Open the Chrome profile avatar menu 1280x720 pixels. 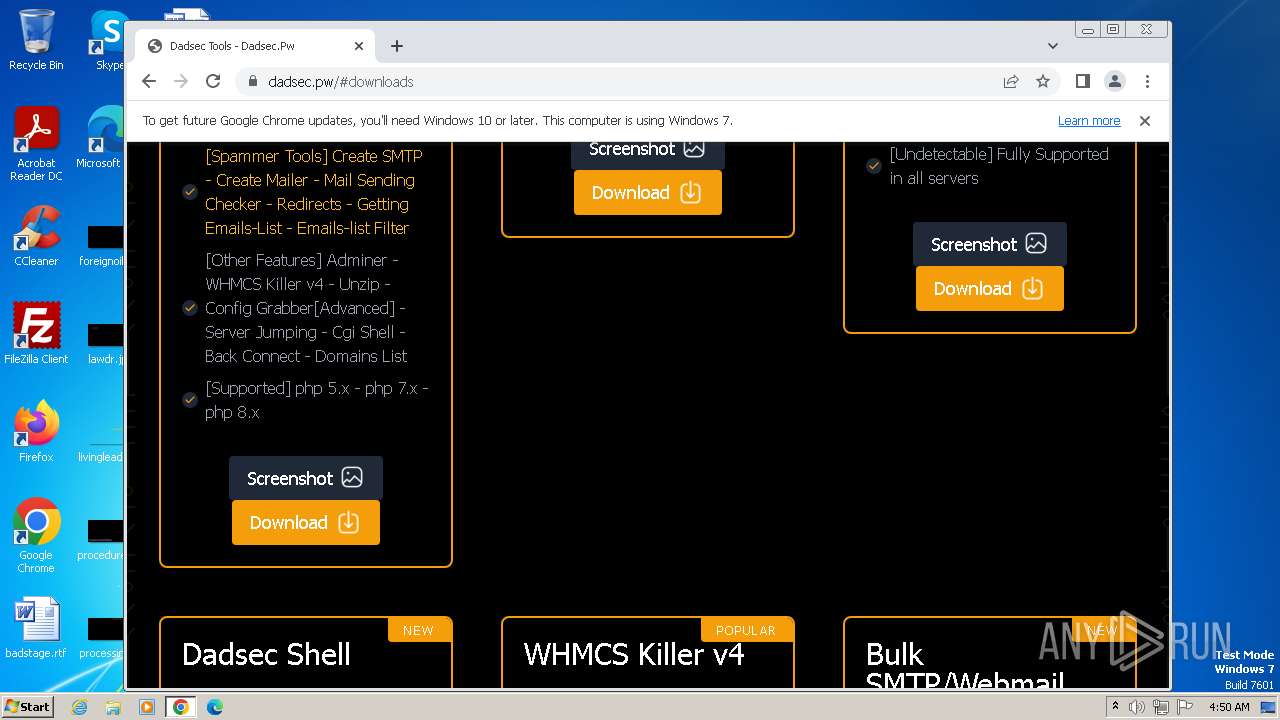pos(1115,81)
